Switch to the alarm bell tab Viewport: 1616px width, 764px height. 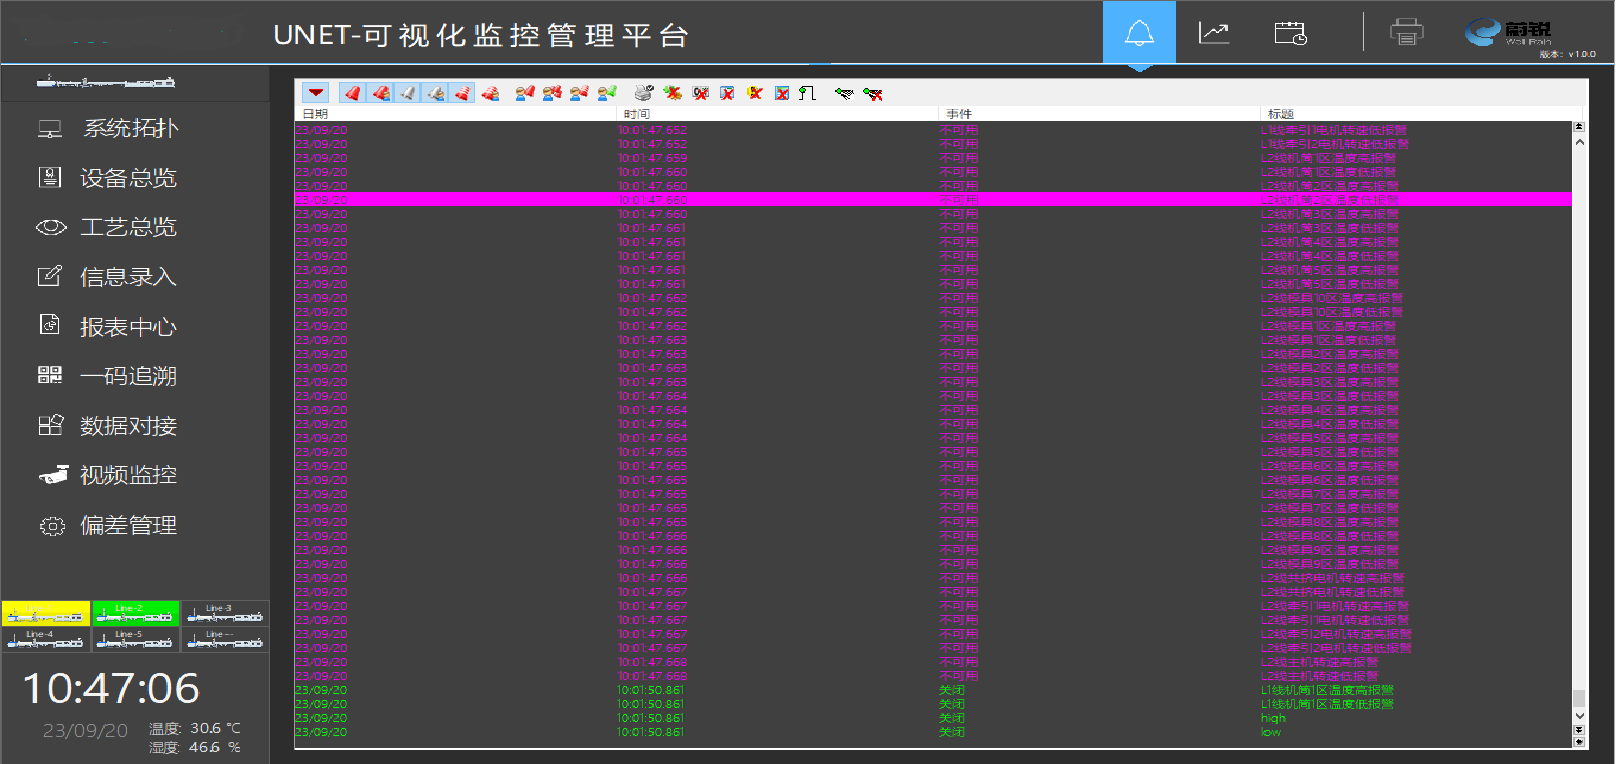tap(1139, 33)
